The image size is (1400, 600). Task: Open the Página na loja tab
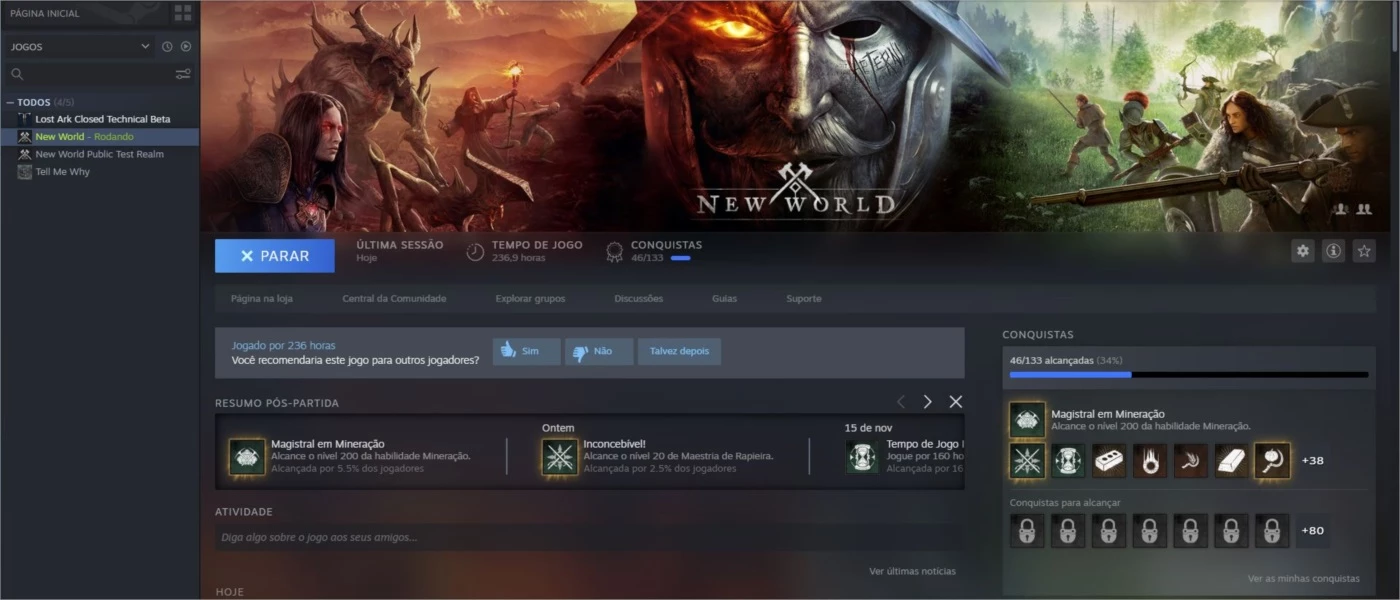tap(262, 299)
